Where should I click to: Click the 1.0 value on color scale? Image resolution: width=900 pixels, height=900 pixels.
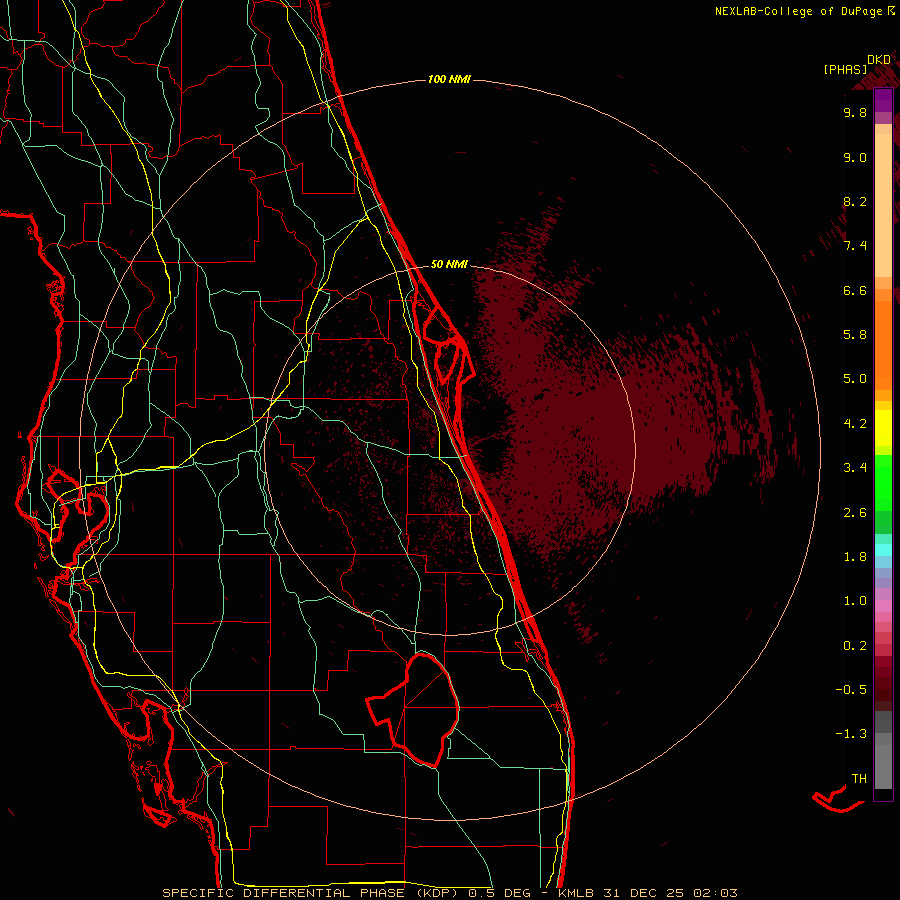pos(855,601)
